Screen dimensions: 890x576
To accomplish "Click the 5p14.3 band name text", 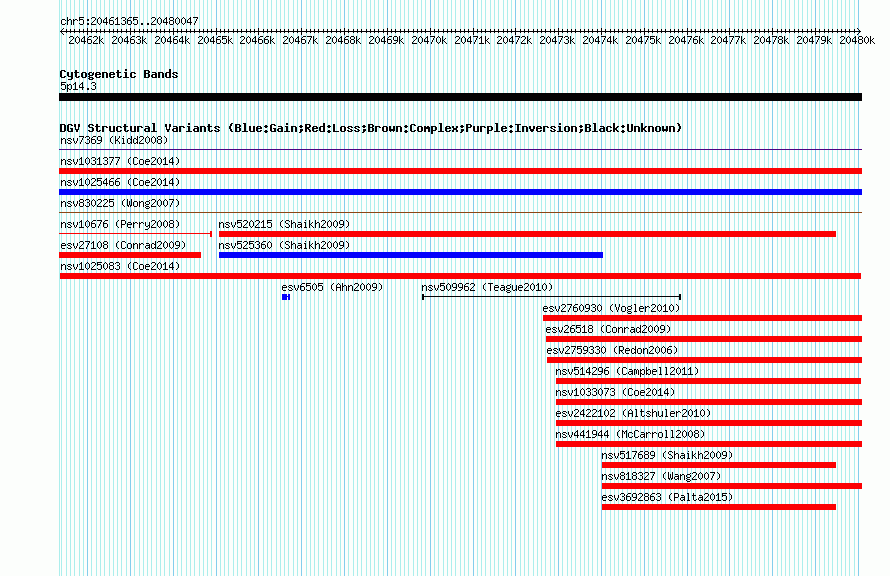I will (78, 86).
